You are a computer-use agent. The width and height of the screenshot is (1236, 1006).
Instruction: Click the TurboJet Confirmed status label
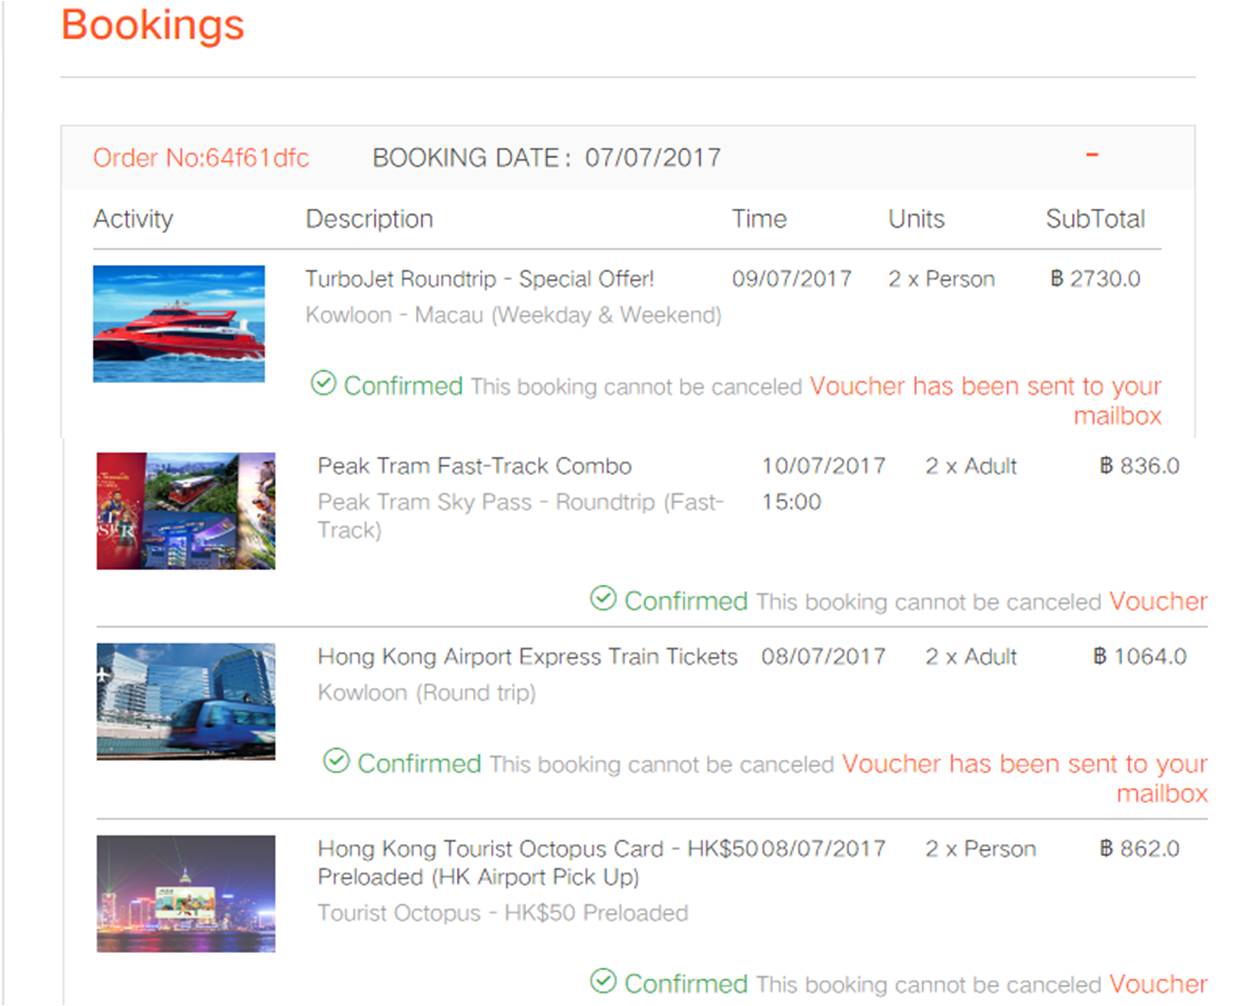pyautogui.click(x=403, y=386)
